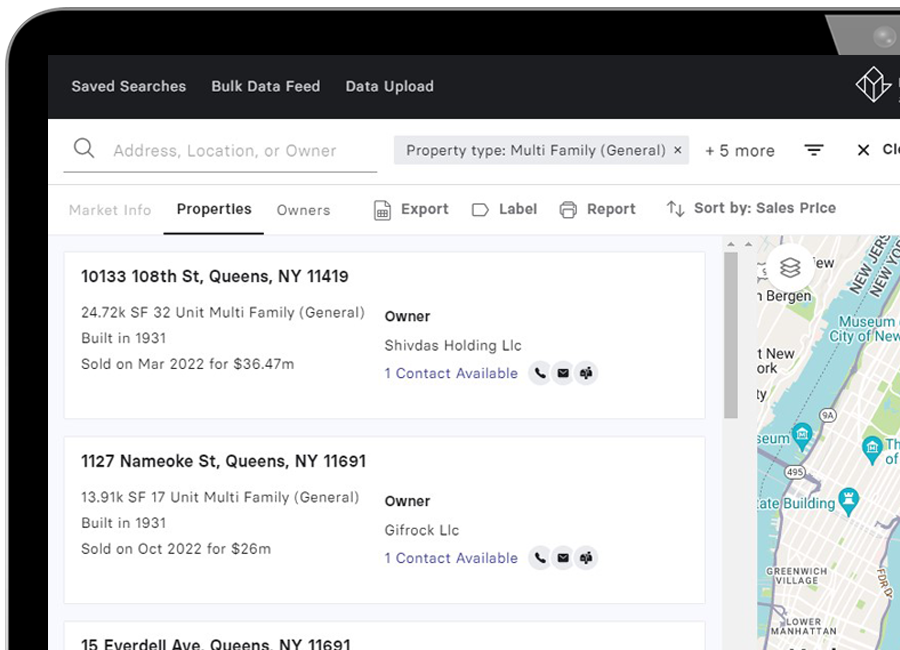Image resolution: width=900 pixels, height=650 pixels.
Task: Switch to the Owners tab
Action: (x=303, y=210)
